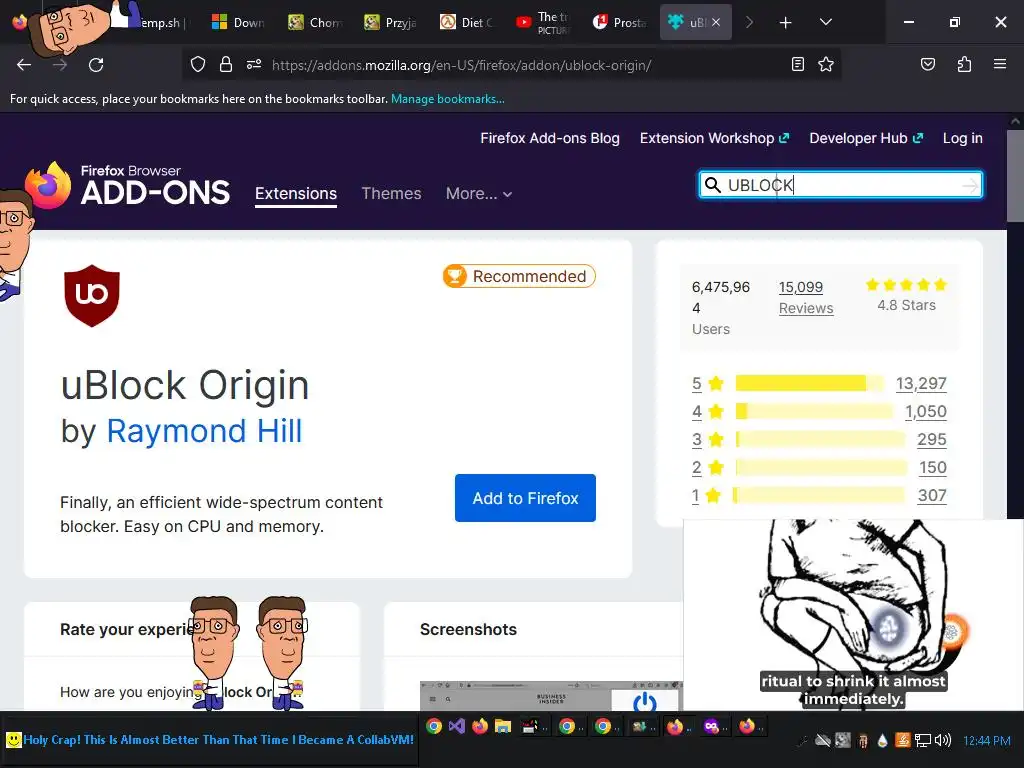Click the uBlock Origin shield logo

pyautogui.click(x=92, y=295)
